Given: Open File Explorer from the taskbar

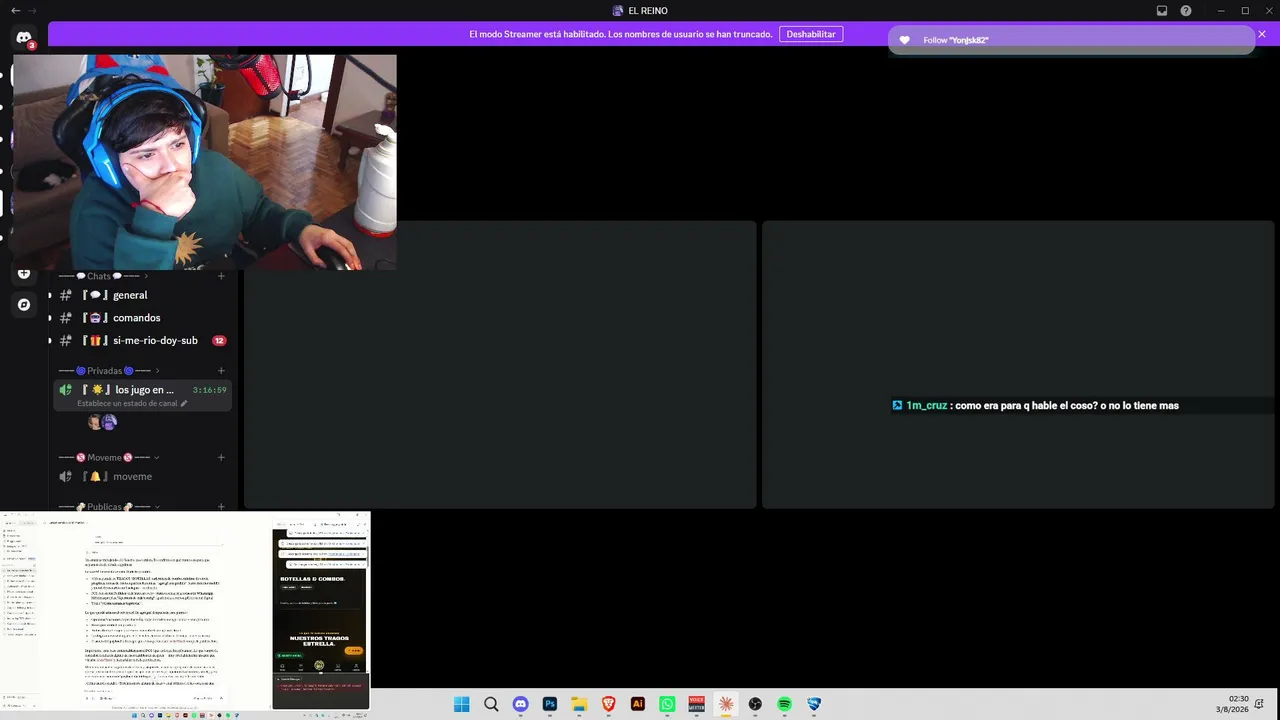Looking at the screenshot, I should pyautogui.click(x=579, y=704).
